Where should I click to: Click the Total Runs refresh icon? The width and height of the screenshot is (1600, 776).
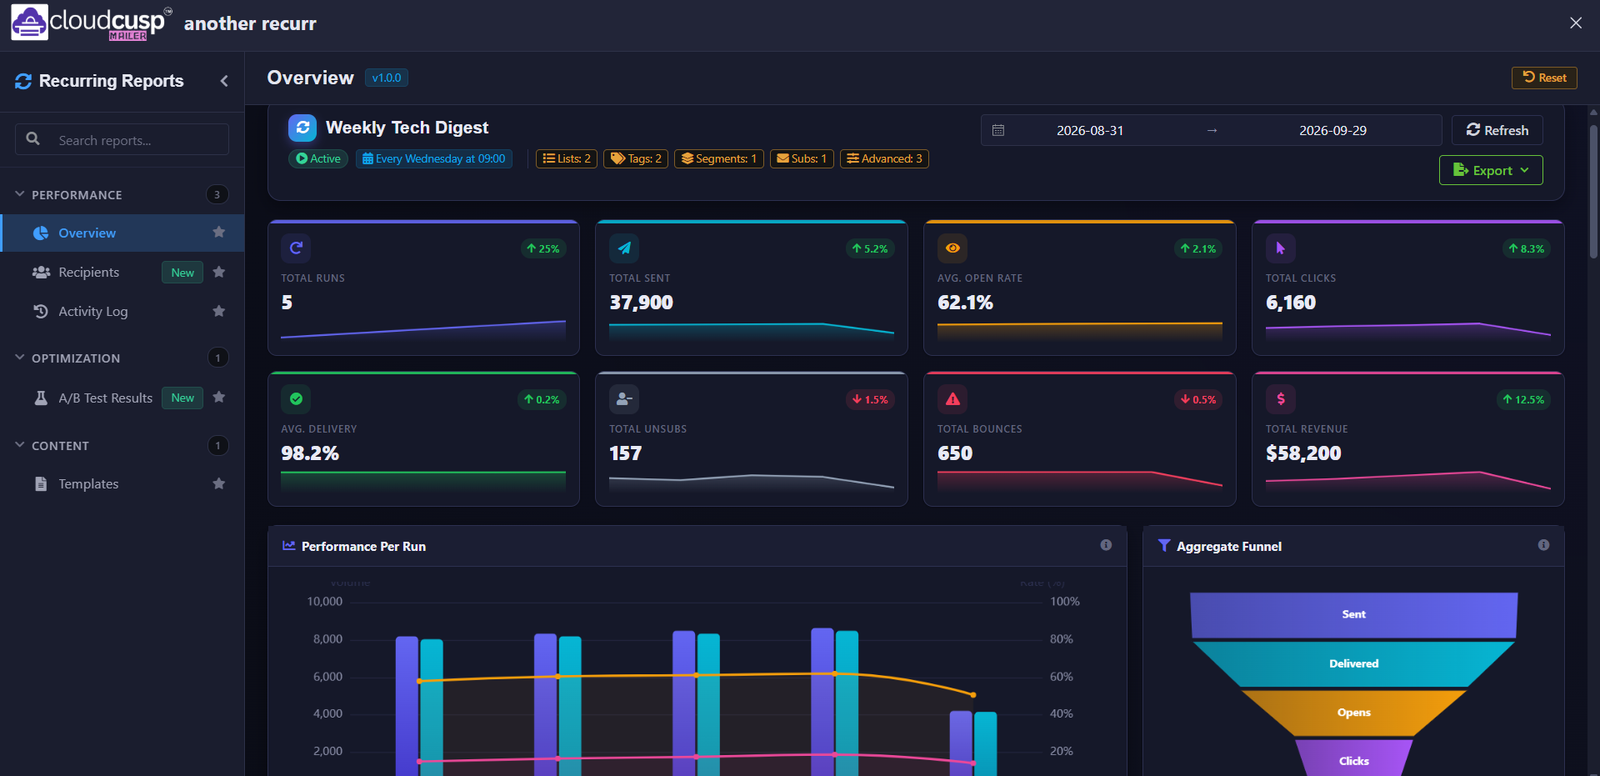[296, 248]
